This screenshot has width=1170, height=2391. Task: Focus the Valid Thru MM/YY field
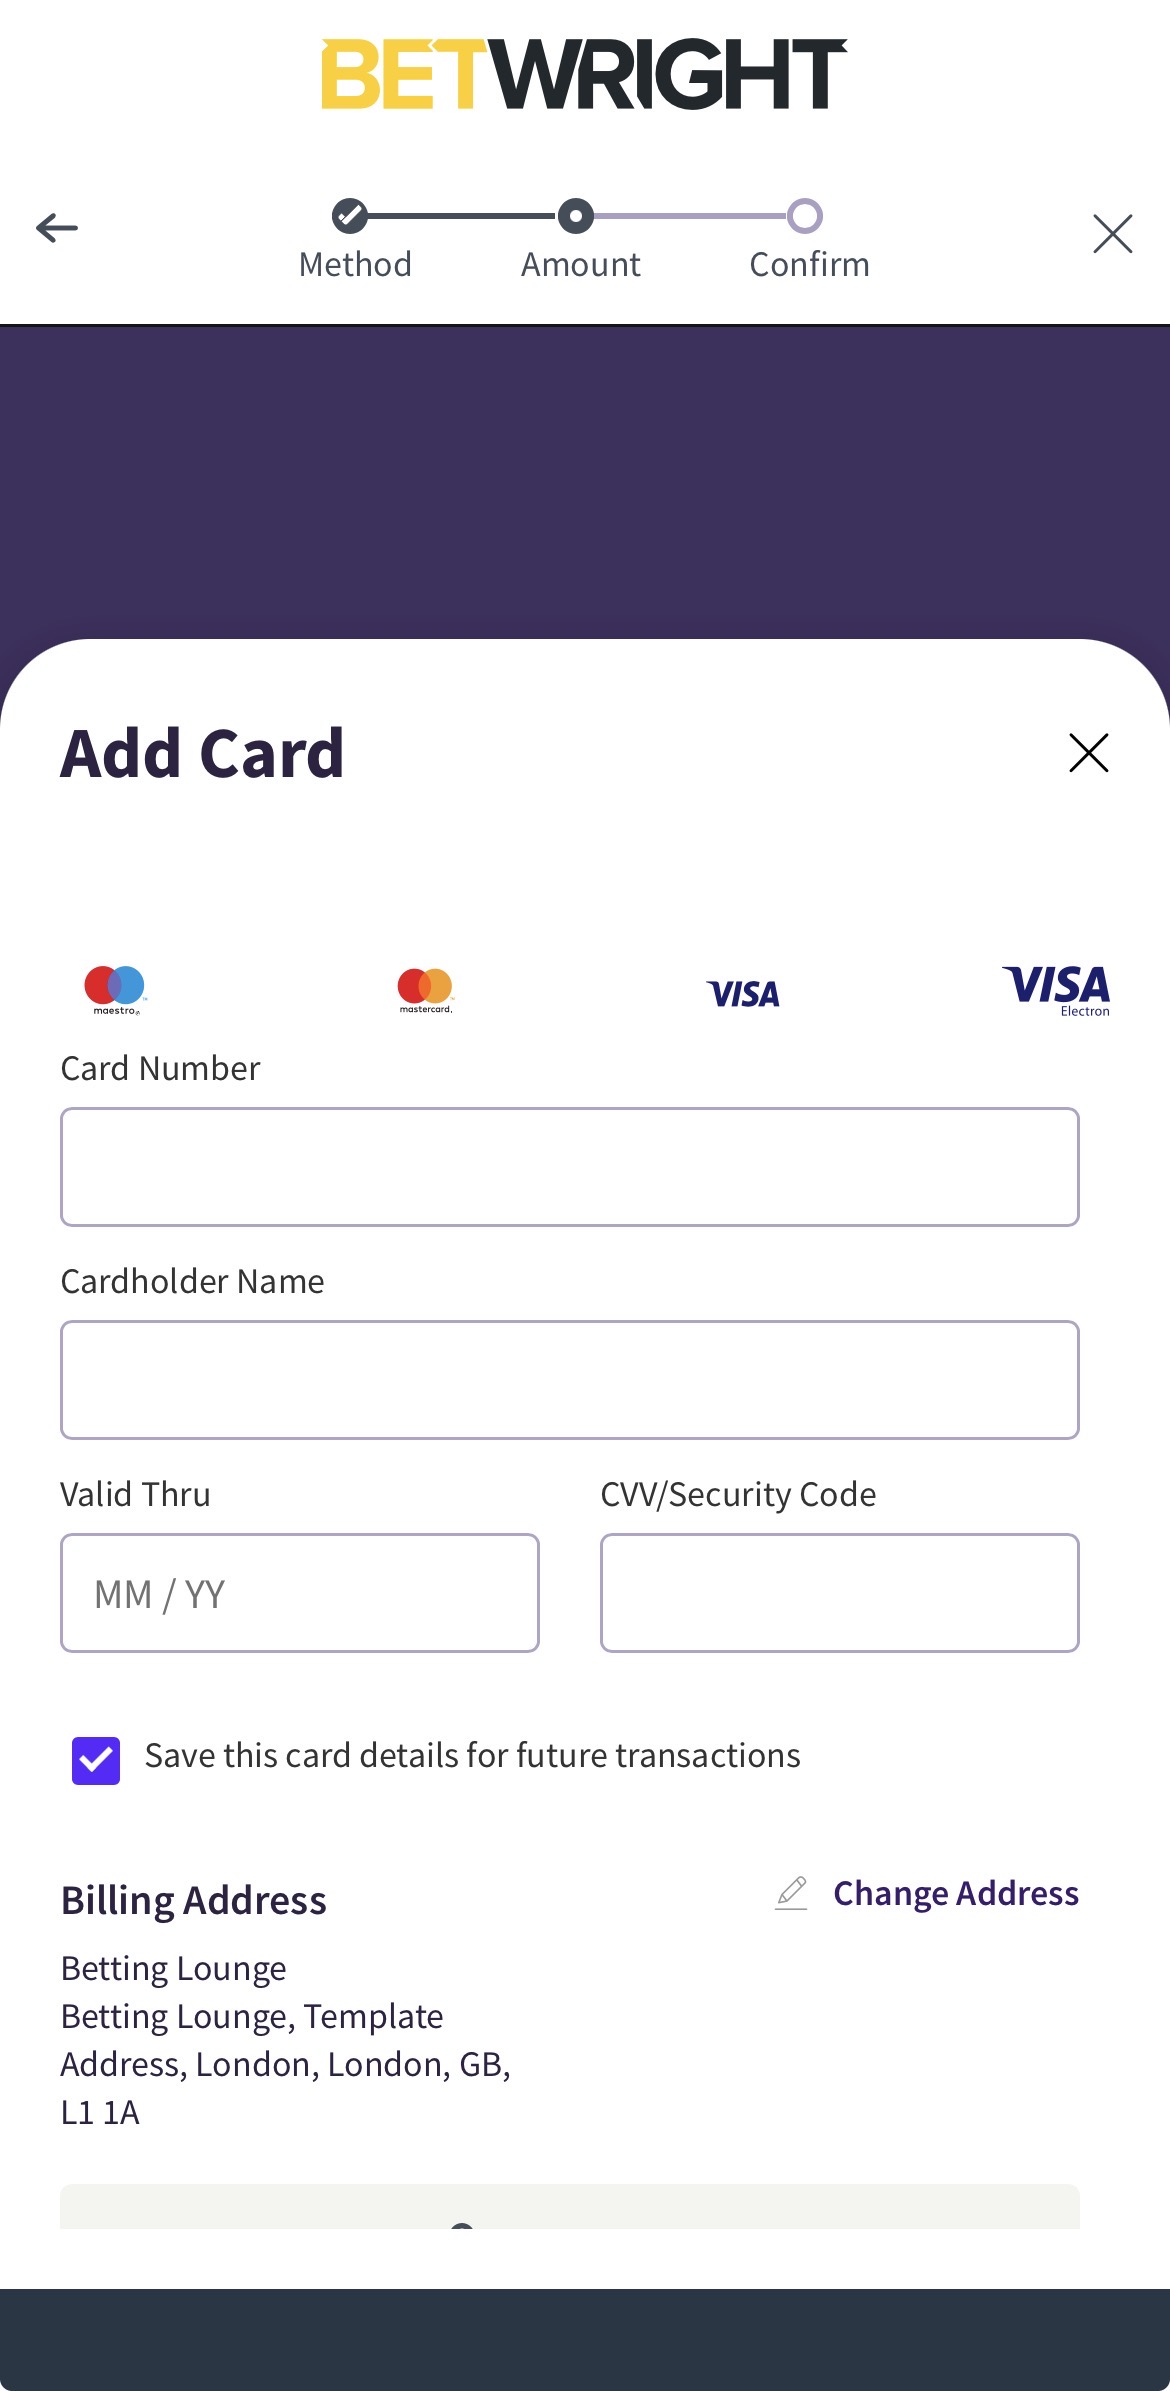[300, 1592]
